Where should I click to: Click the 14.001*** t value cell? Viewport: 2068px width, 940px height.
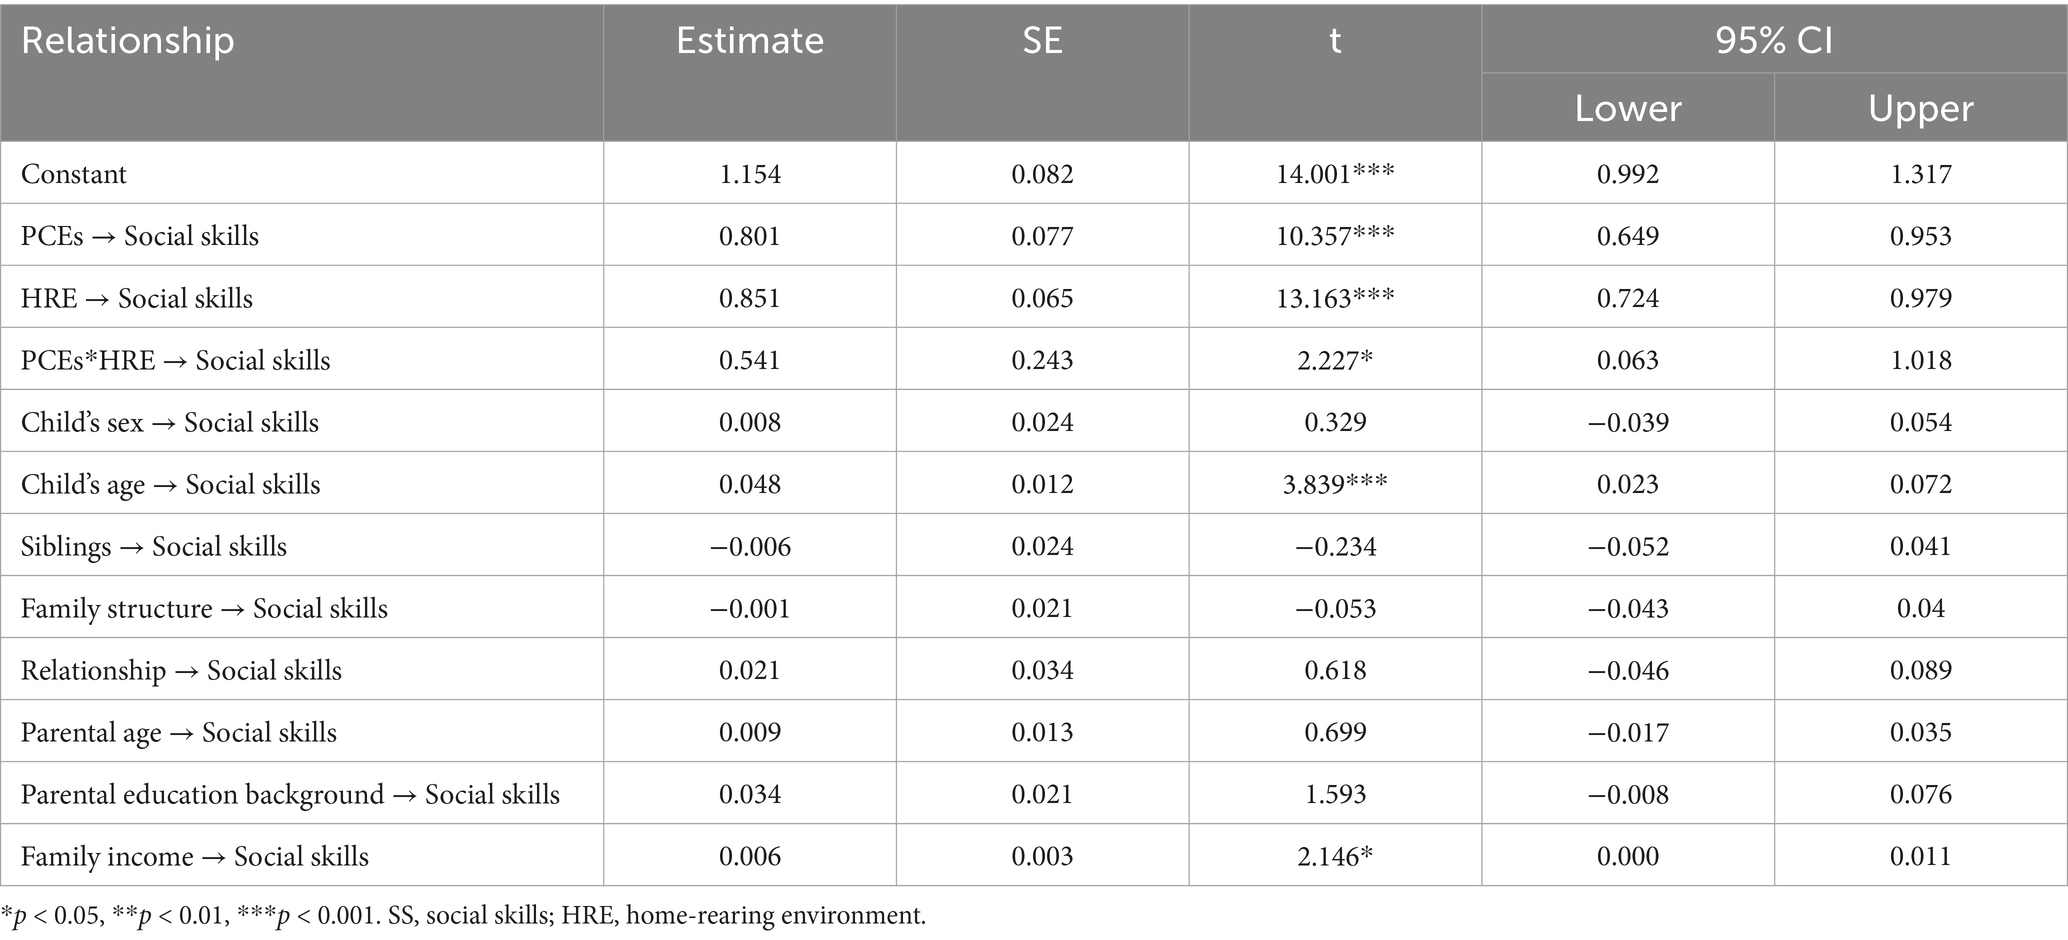1334,174
